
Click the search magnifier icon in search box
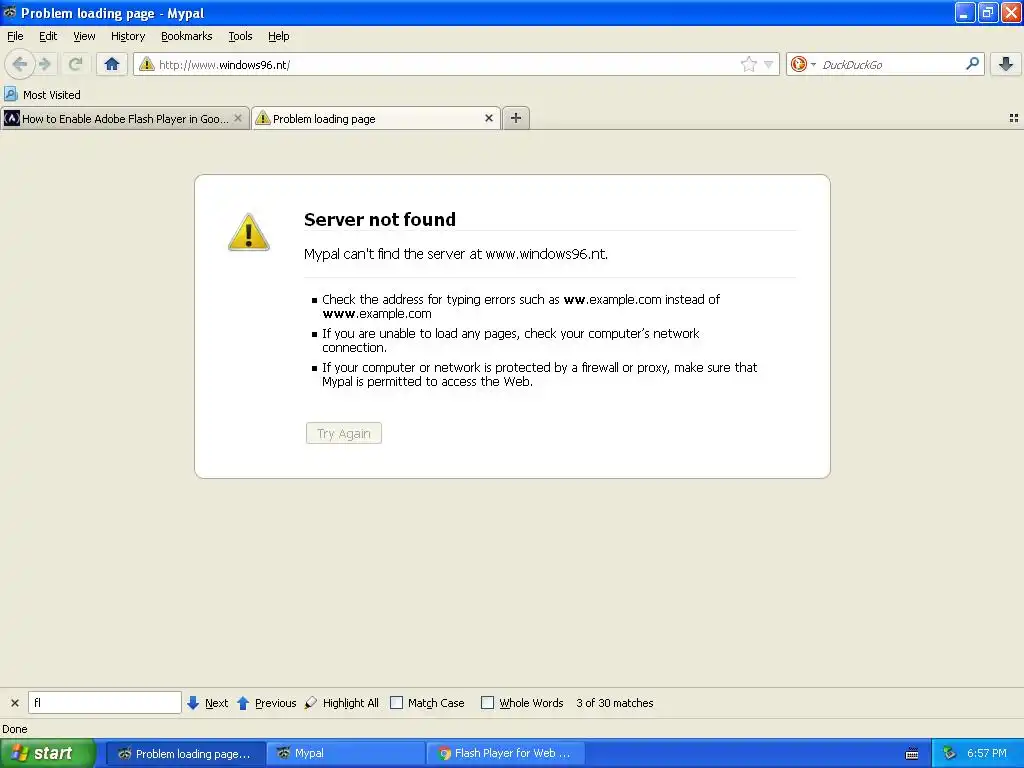pyautogui.click(x=972, y=63)
